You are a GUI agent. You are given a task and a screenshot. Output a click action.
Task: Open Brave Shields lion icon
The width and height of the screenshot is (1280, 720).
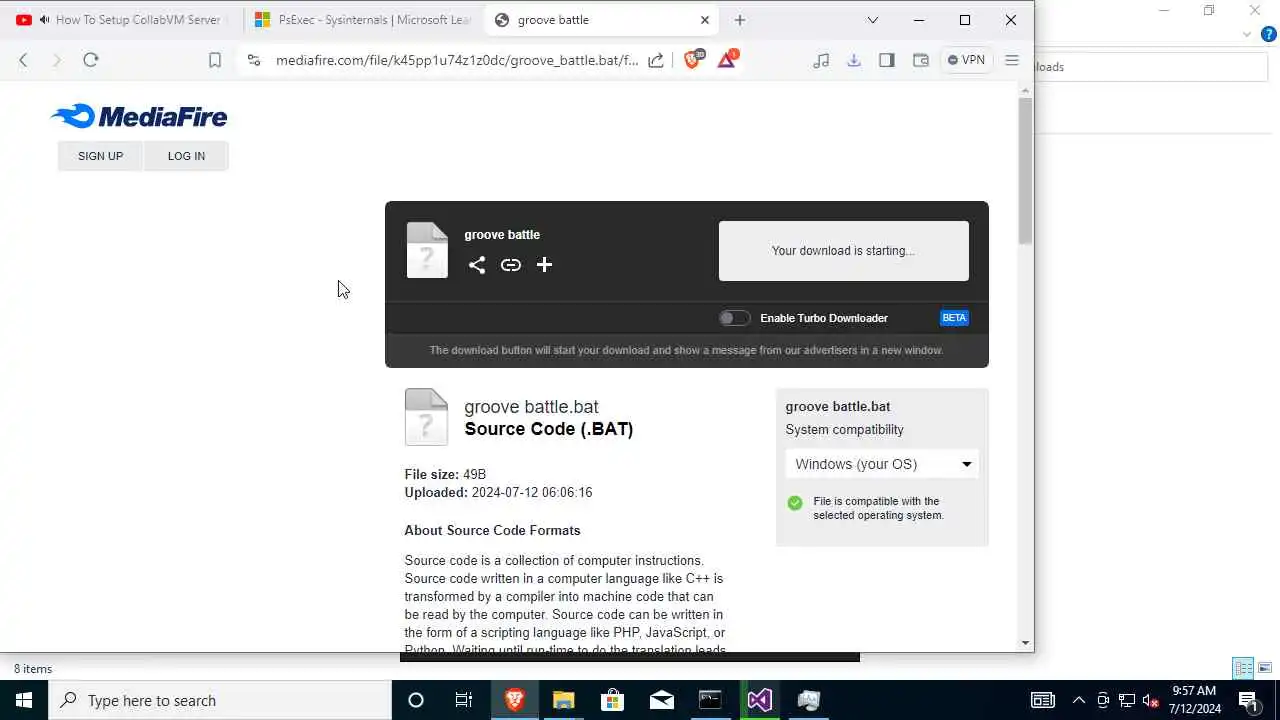[692, 59]
